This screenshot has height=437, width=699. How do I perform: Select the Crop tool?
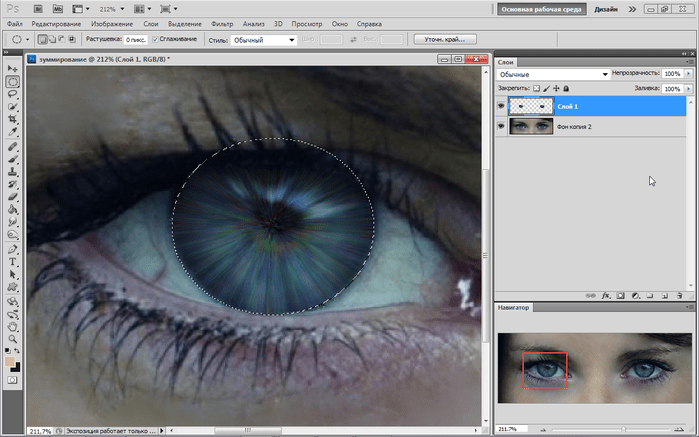pos(13,119)
